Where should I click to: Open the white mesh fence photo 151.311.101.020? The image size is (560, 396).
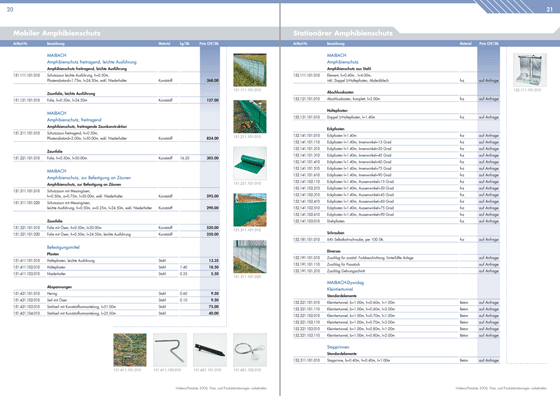click(250, 256)
